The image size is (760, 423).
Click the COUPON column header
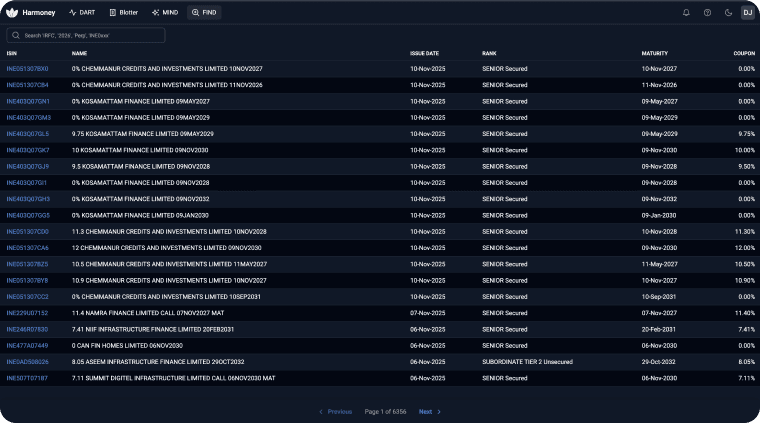tap(744, 53)
